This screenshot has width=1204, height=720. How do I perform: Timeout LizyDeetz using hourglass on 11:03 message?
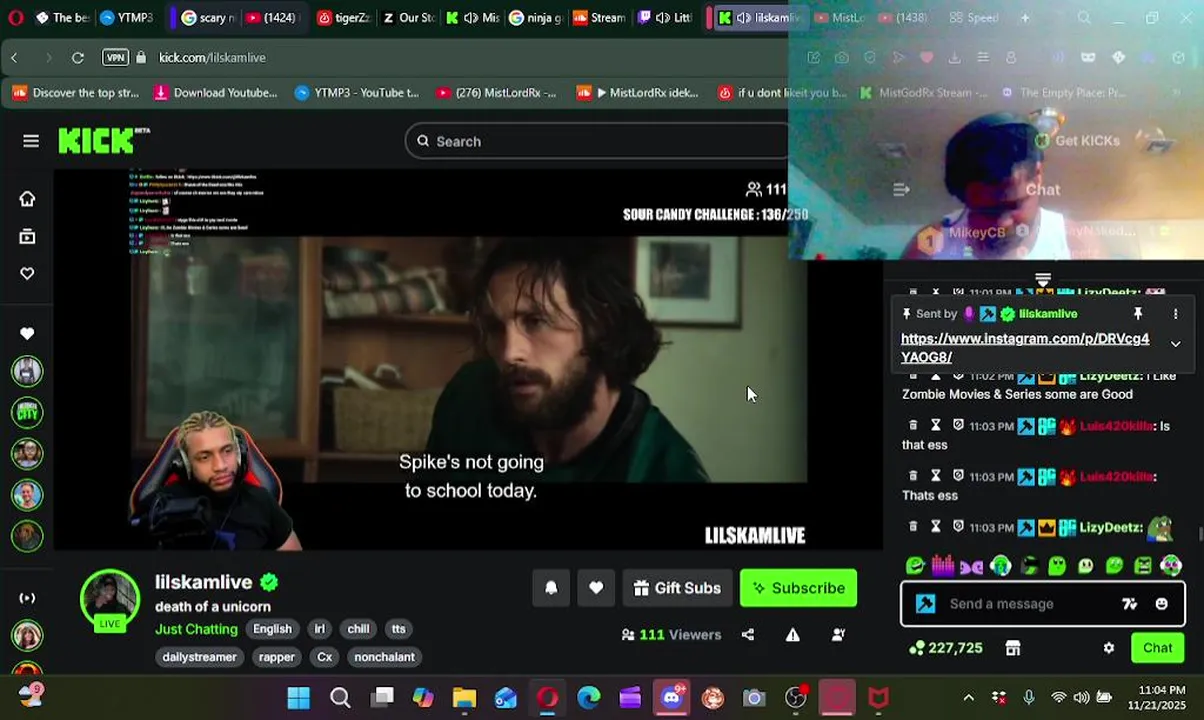point(936,527)
